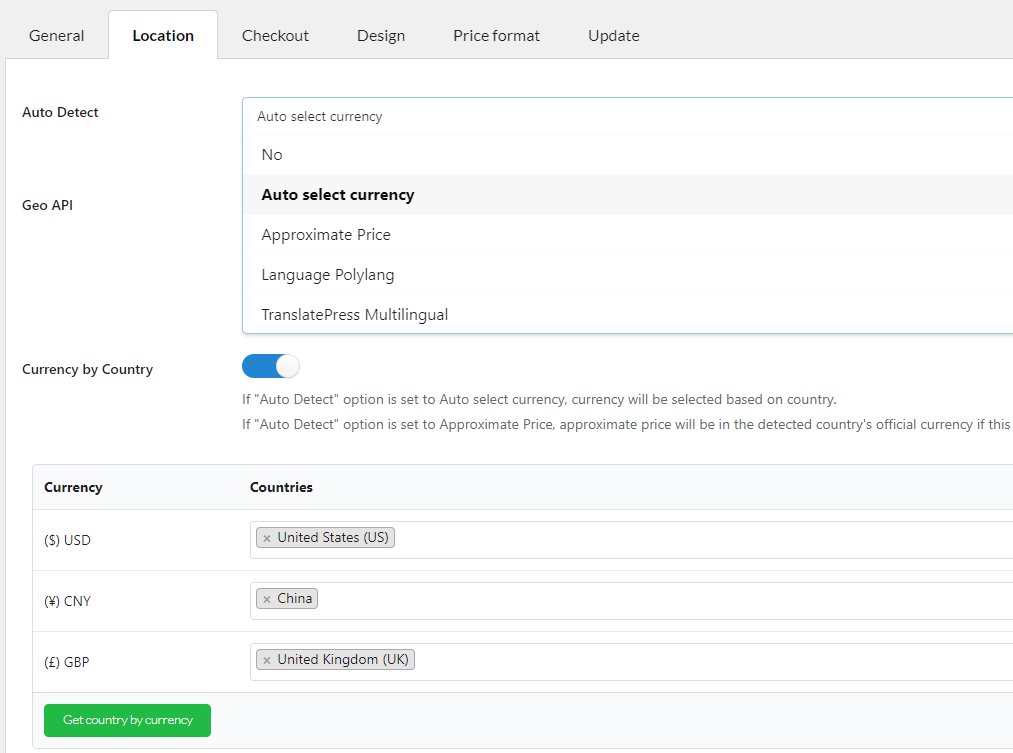The height and width of the screenshot is (753, 1013).
Task: Pick Language Polylang option
Action: tap(328, 275)
